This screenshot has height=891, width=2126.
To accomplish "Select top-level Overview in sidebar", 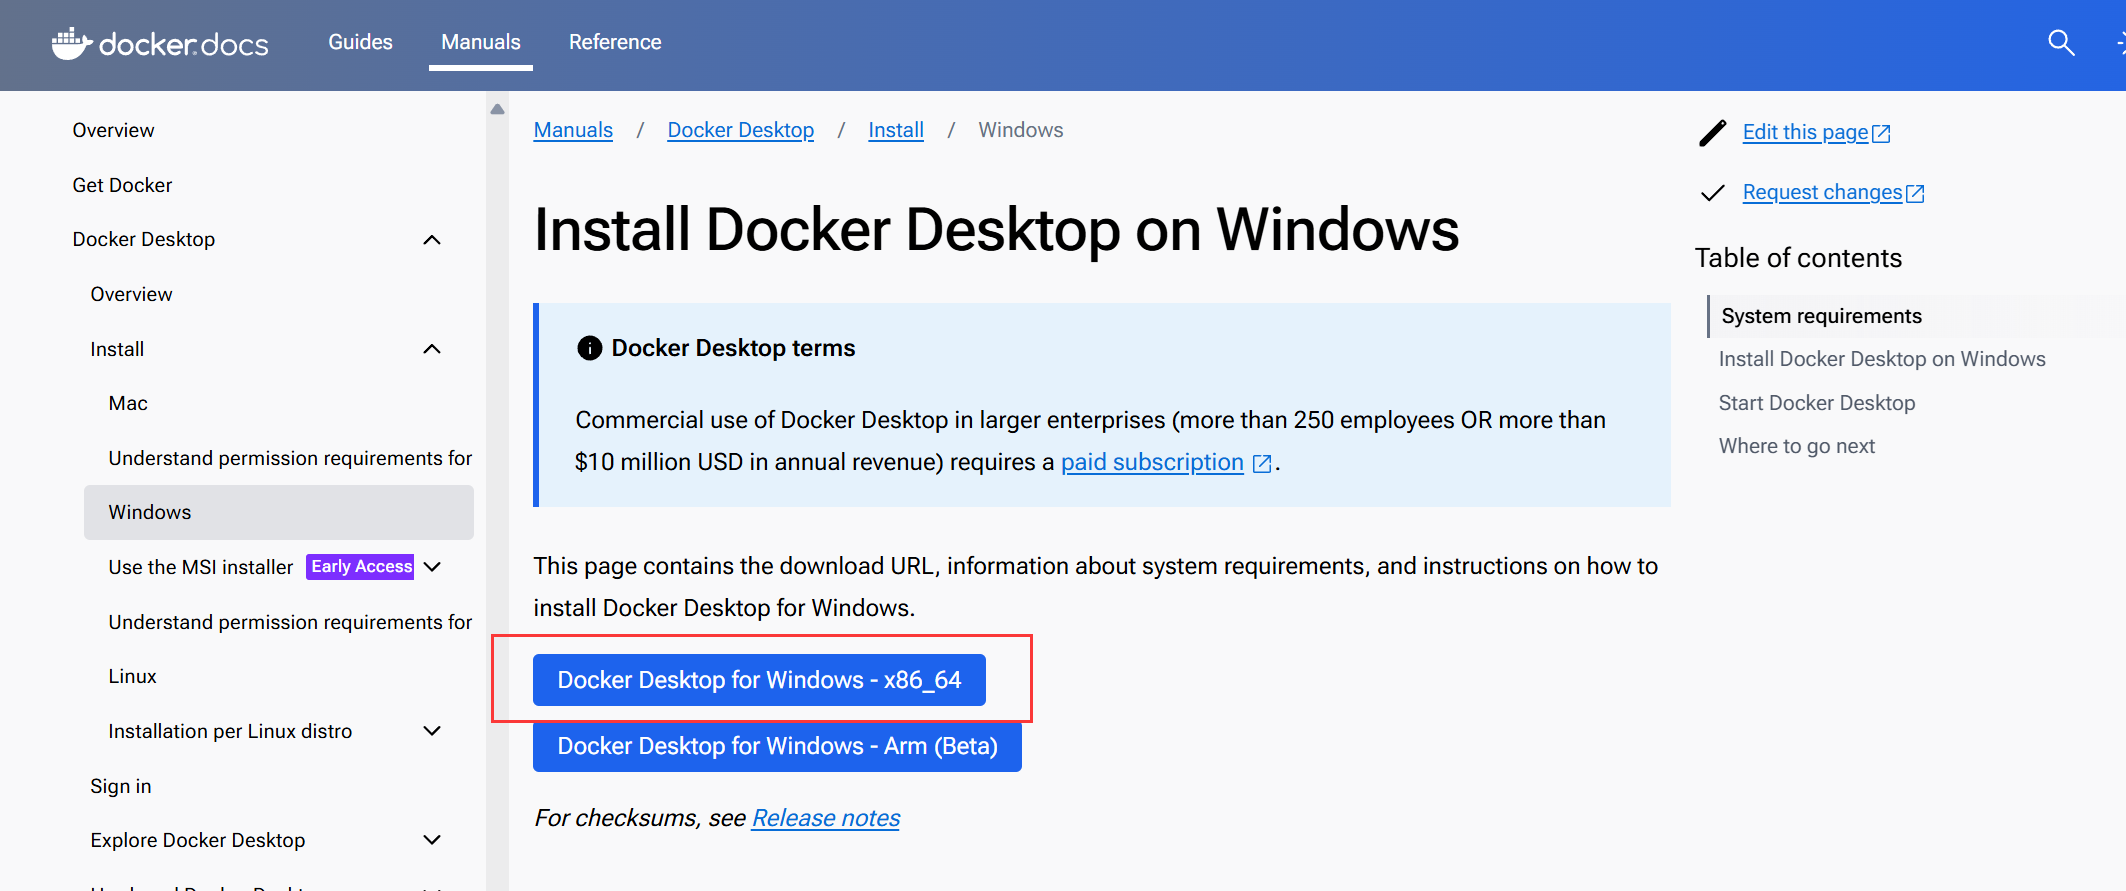I will (113, 130).
